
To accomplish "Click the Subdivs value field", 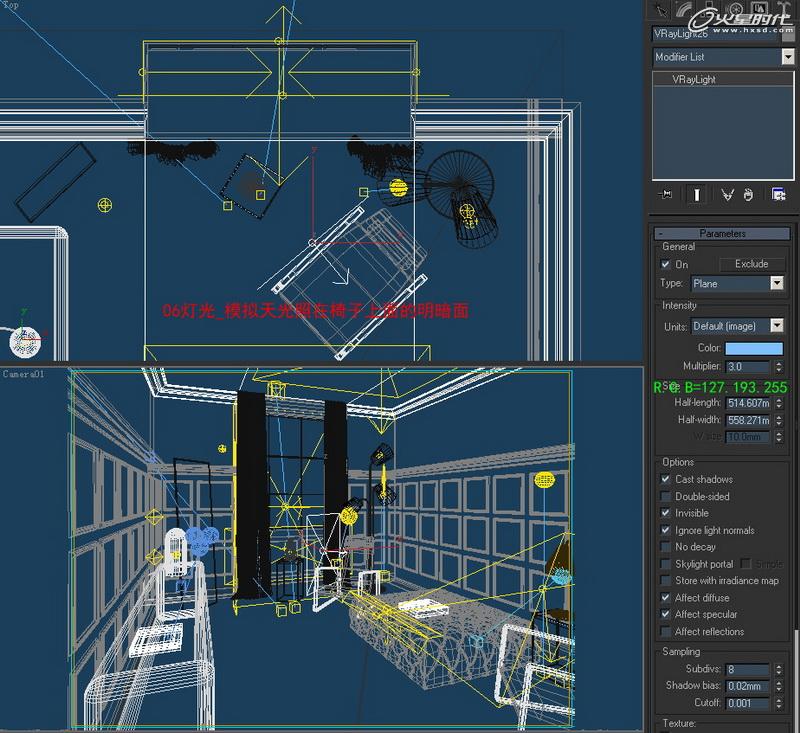I will tap(747, 669).
